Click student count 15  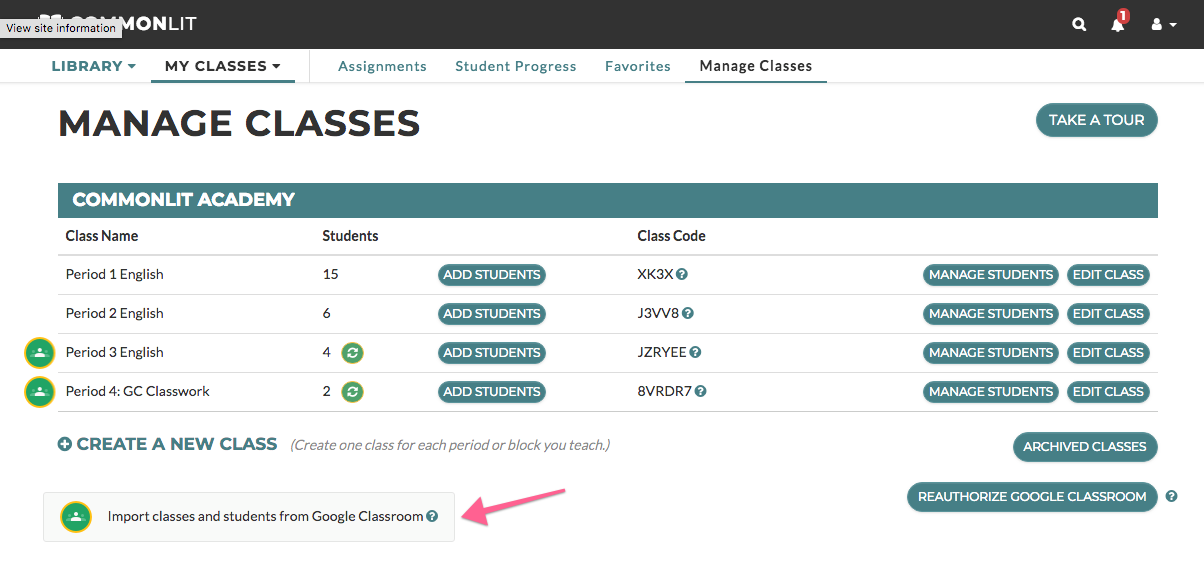coord(330,274)
